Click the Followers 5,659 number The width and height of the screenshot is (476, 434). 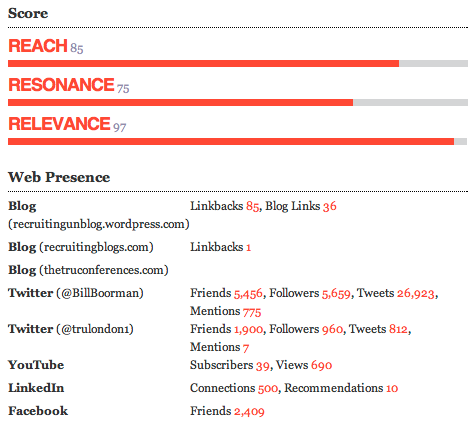coord(336,294)
